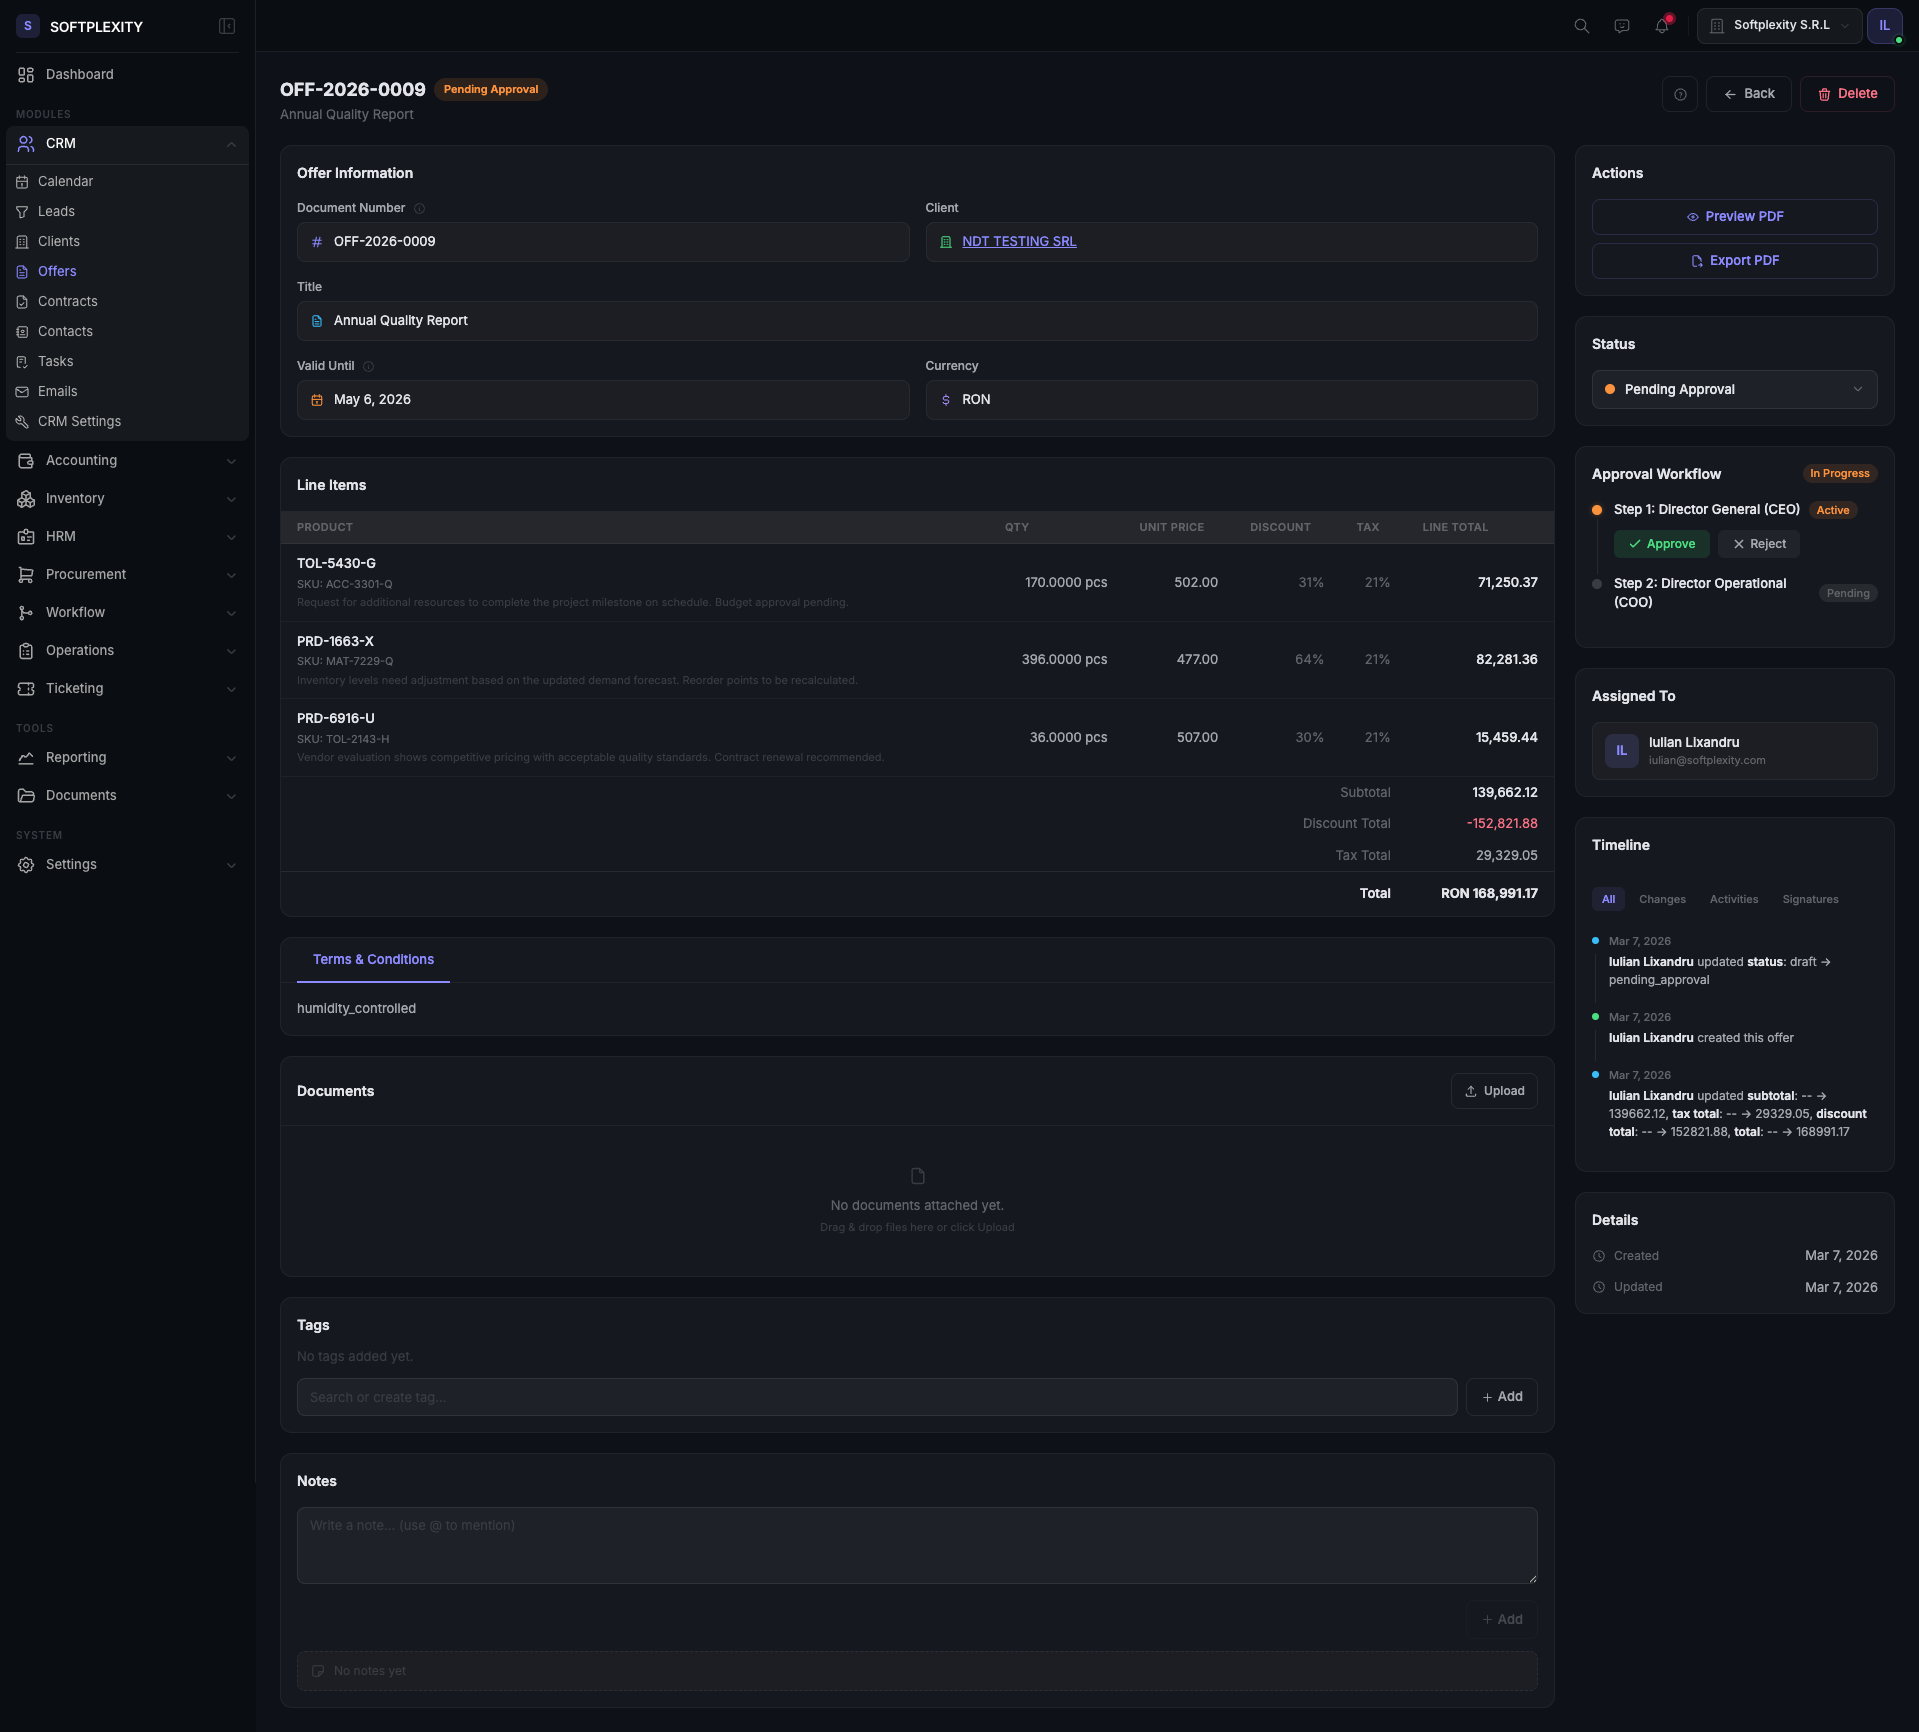Click the info icon next to Back button
Image resolution: width=1919 pixels, height=1732 pixels.
(x=1679, y=93)
